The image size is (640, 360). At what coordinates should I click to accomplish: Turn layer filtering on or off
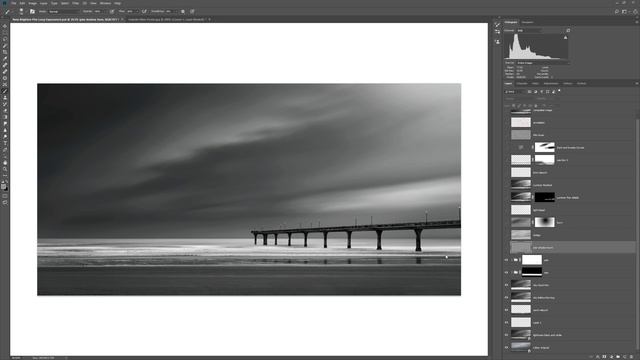click(x=560, y=91)
